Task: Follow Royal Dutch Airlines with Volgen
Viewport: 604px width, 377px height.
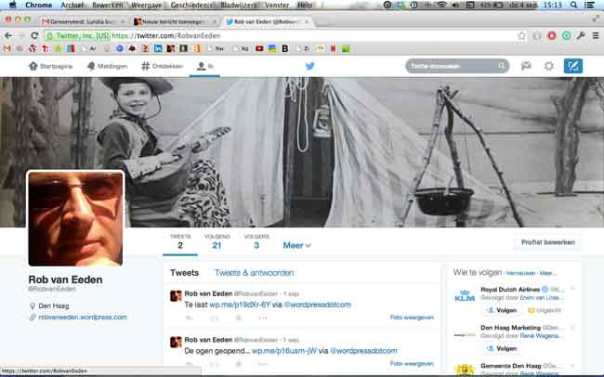Action: tap(502, 310)
